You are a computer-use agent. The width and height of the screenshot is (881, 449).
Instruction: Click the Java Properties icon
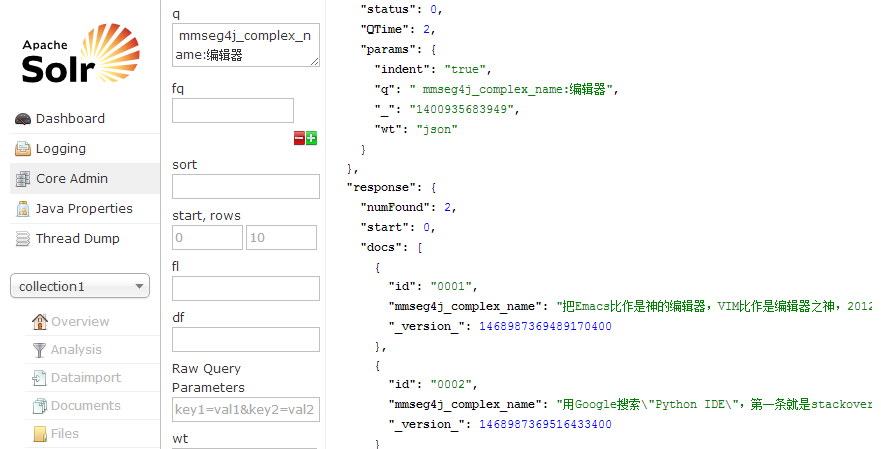23,209
